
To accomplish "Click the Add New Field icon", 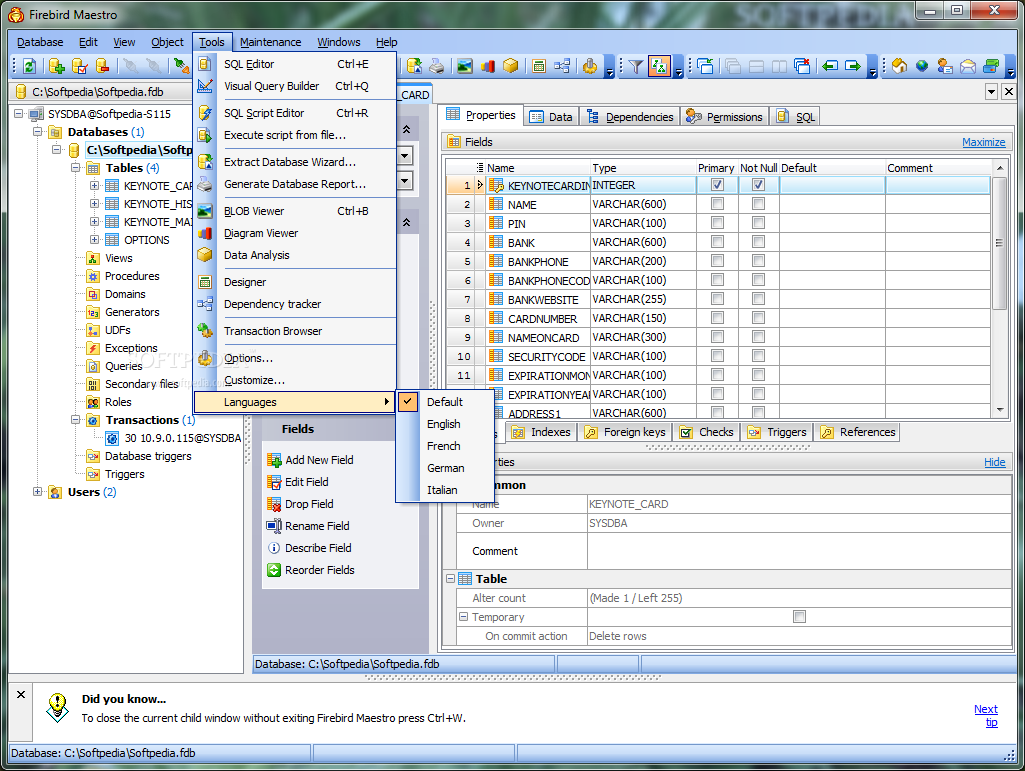I will (274, 460).
